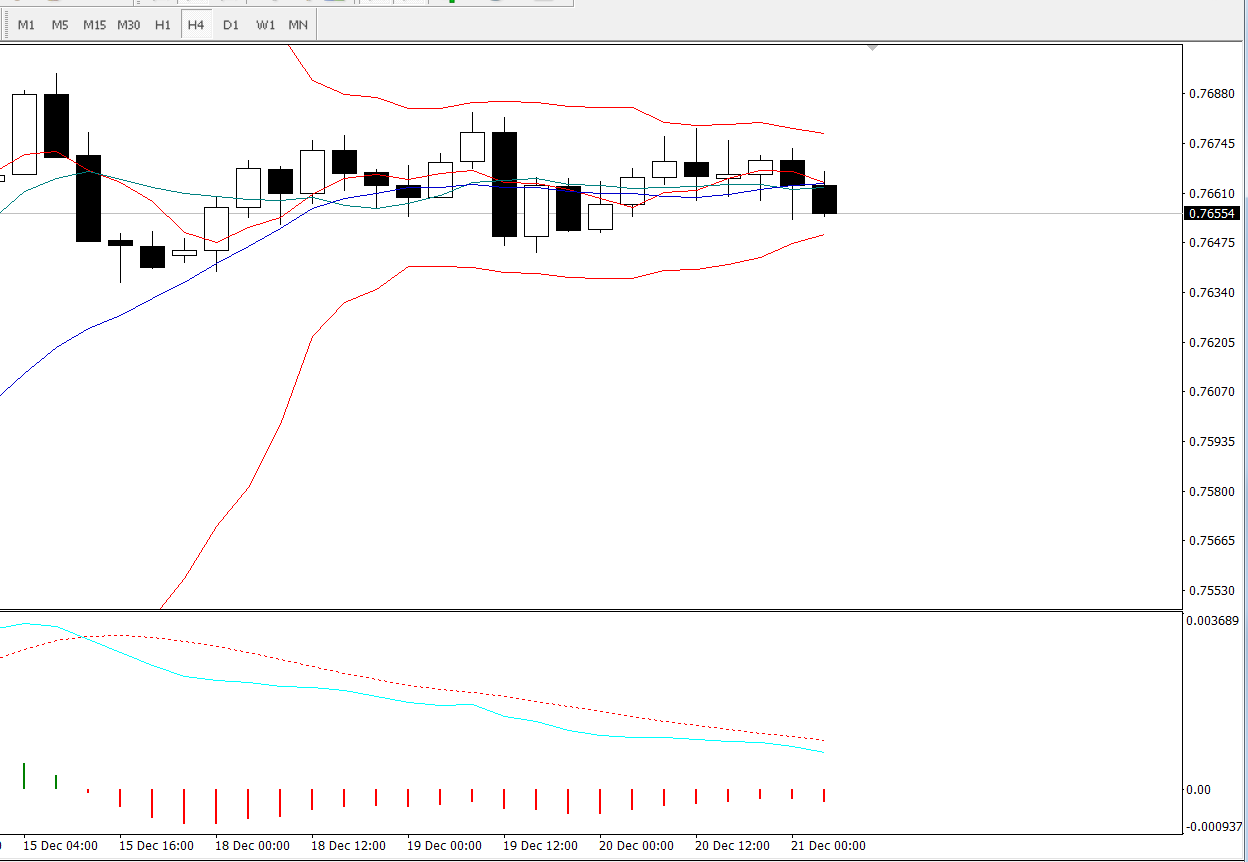Click price axis value 0.75800
This screenshot has width=1248, height=862.
coord(1211,492)
